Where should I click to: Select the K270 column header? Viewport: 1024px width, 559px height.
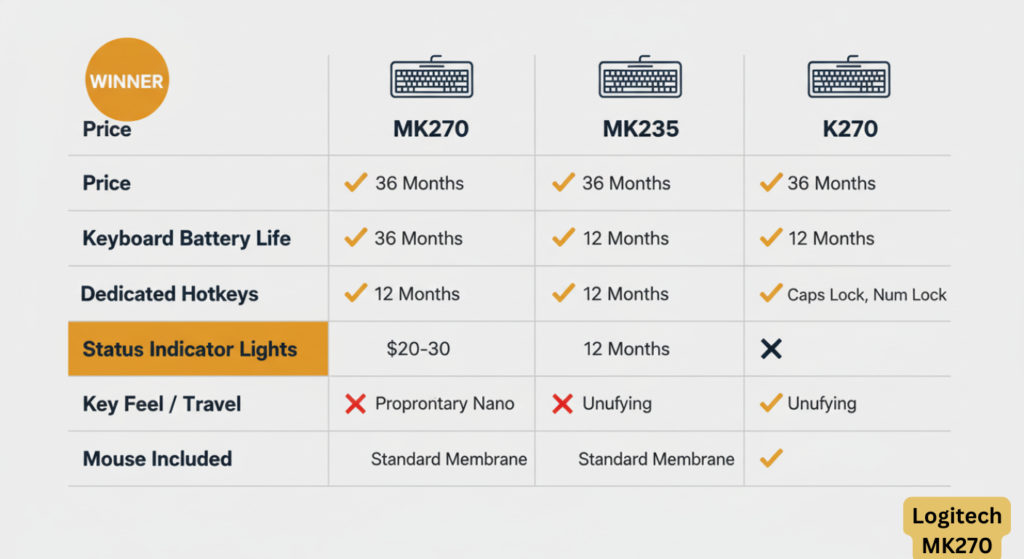click(848, 129)
